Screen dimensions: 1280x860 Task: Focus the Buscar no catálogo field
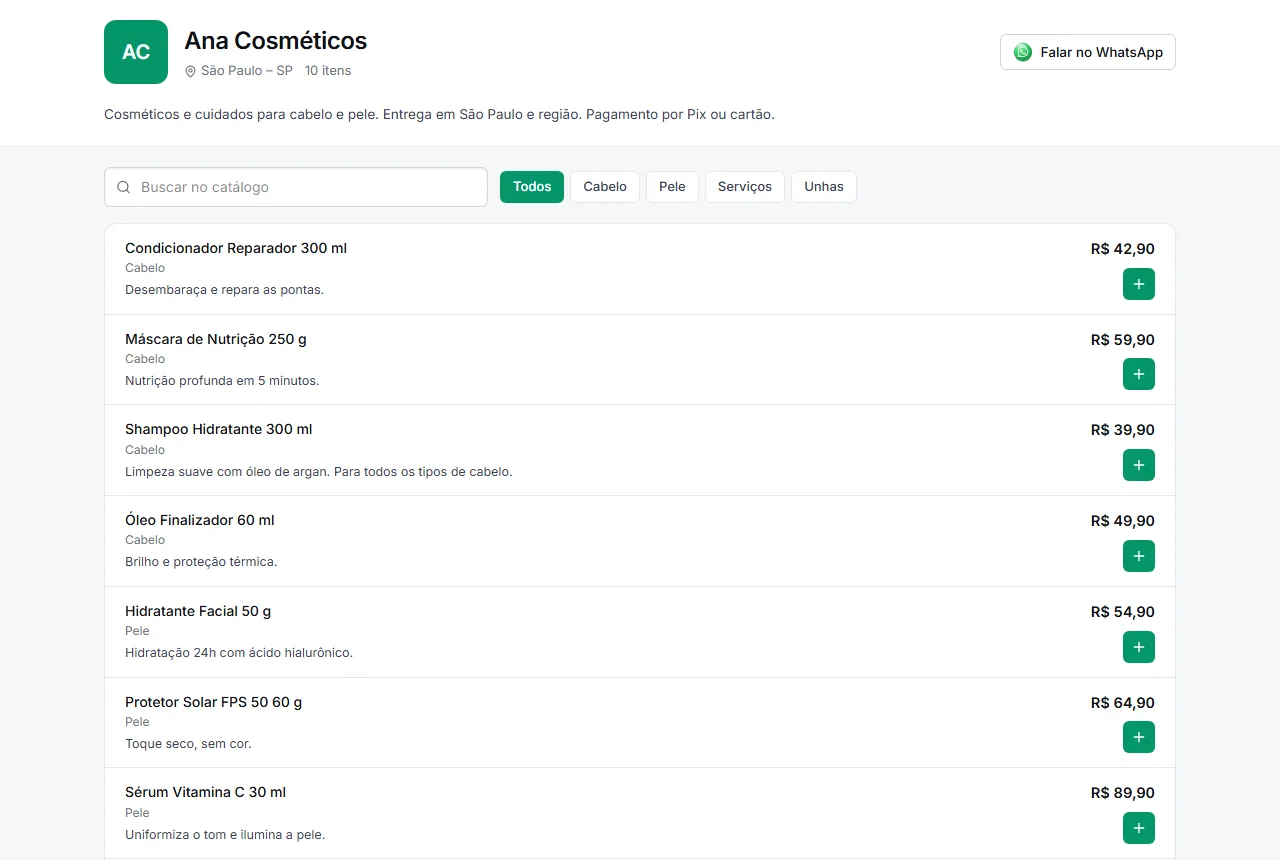(296, 187)
